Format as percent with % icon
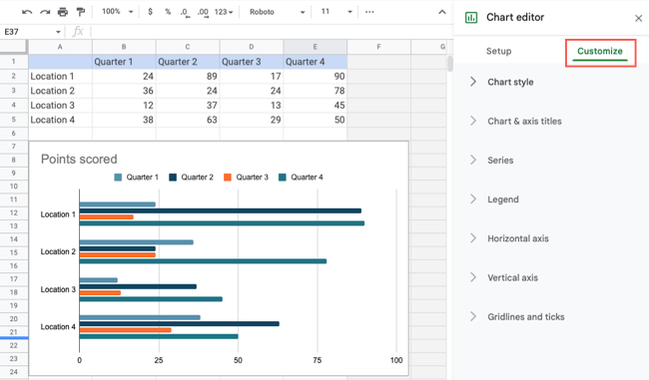This screenshot has height=380, width=649. pyautogui.click(x=168, y=12)
